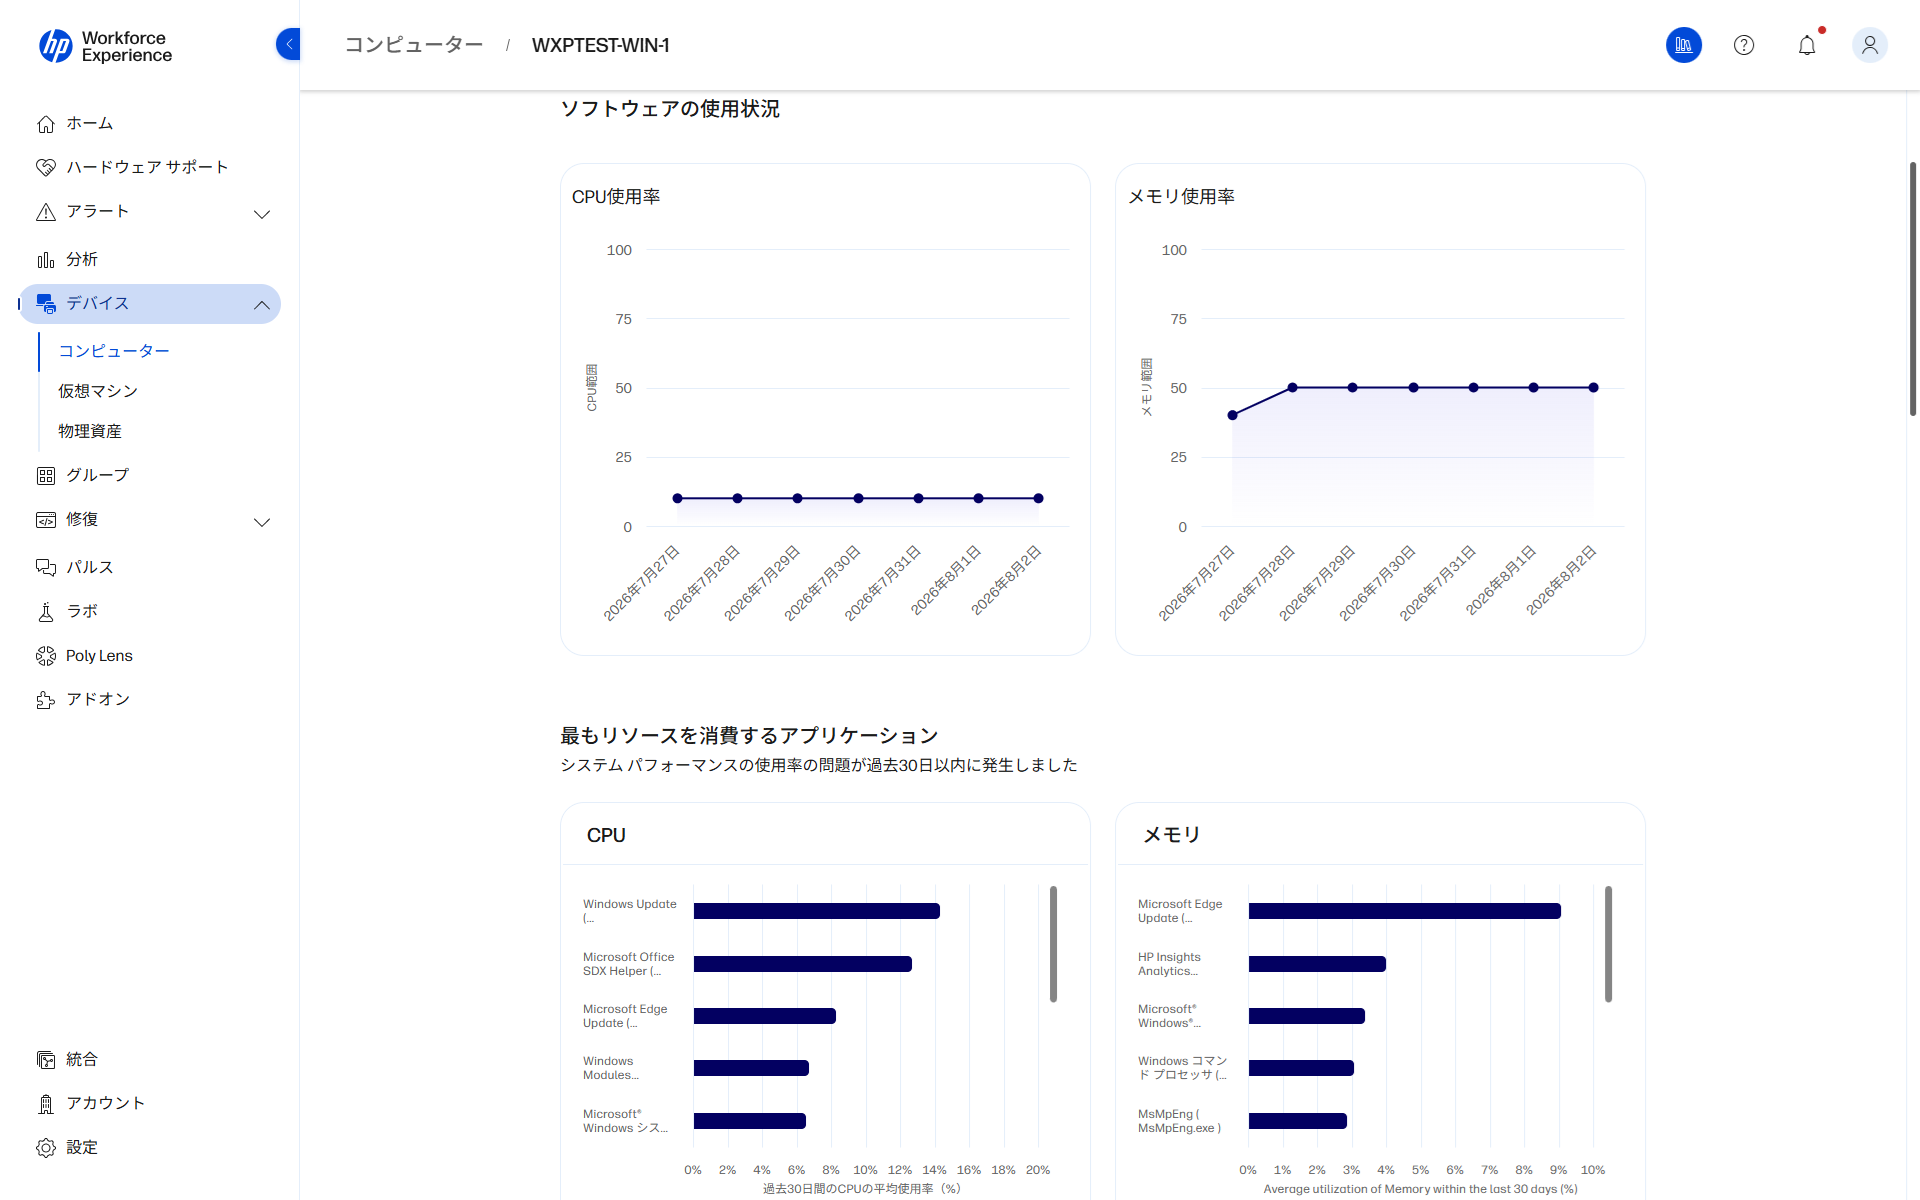Open the ホーム page via its house icon
1920x1200 pixels.
pyautogui.click(x=46, y=124)
